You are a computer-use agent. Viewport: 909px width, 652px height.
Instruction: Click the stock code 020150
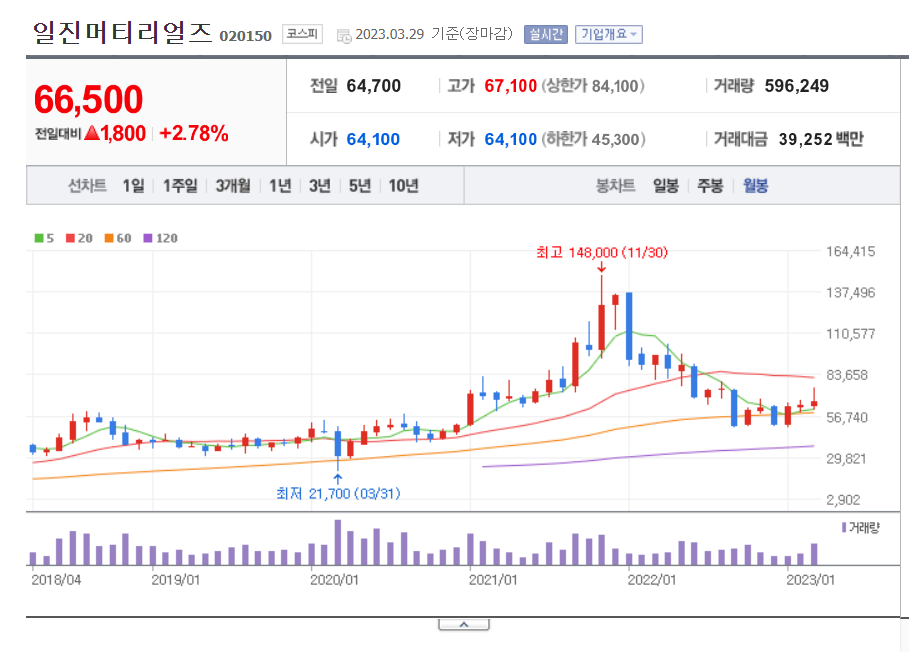245,36
